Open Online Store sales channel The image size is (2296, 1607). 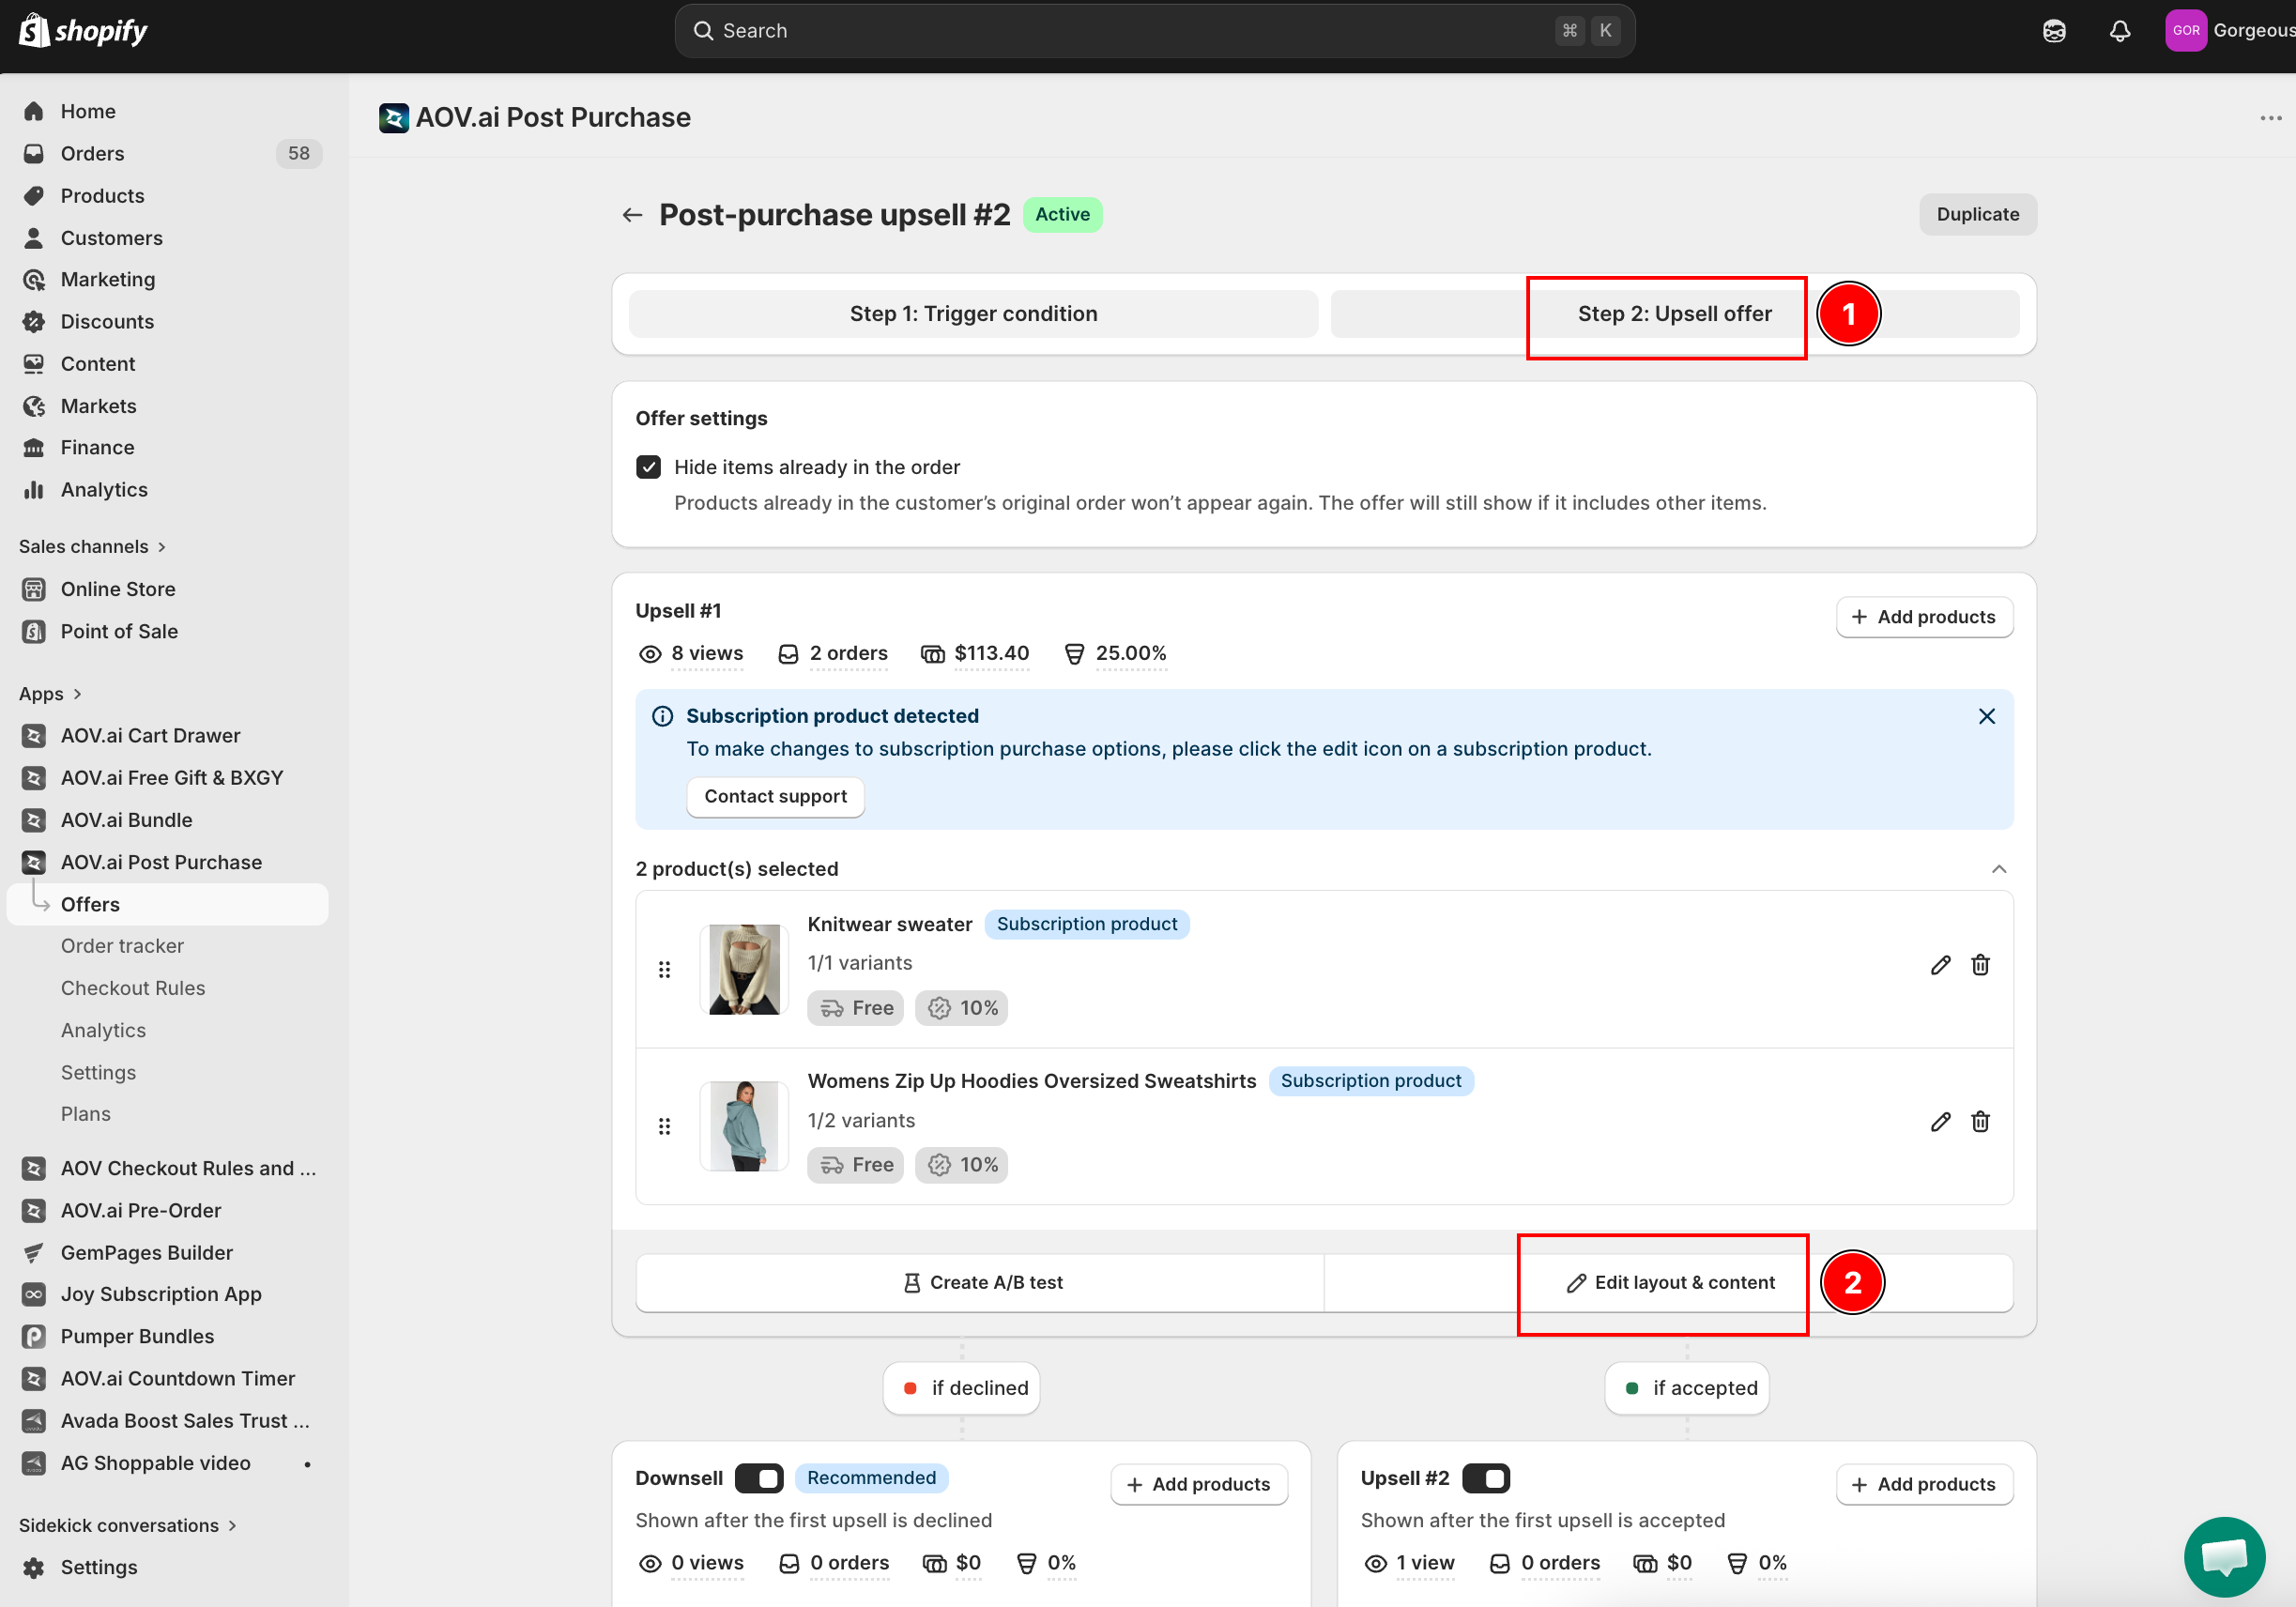point(166,589)
